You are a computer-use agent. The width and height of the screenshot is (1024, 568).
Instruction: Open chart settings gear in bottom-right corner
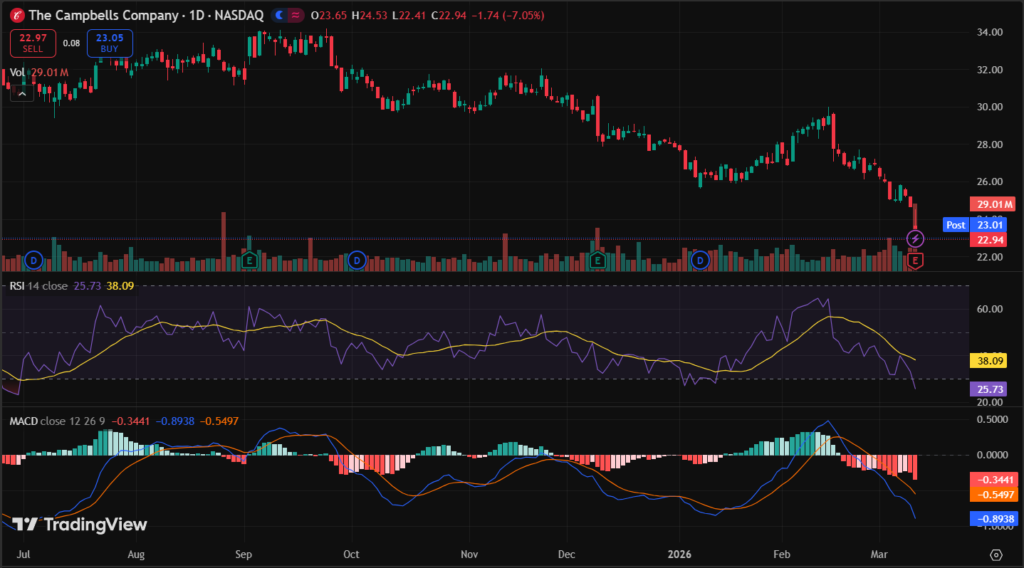coord(996,553)
